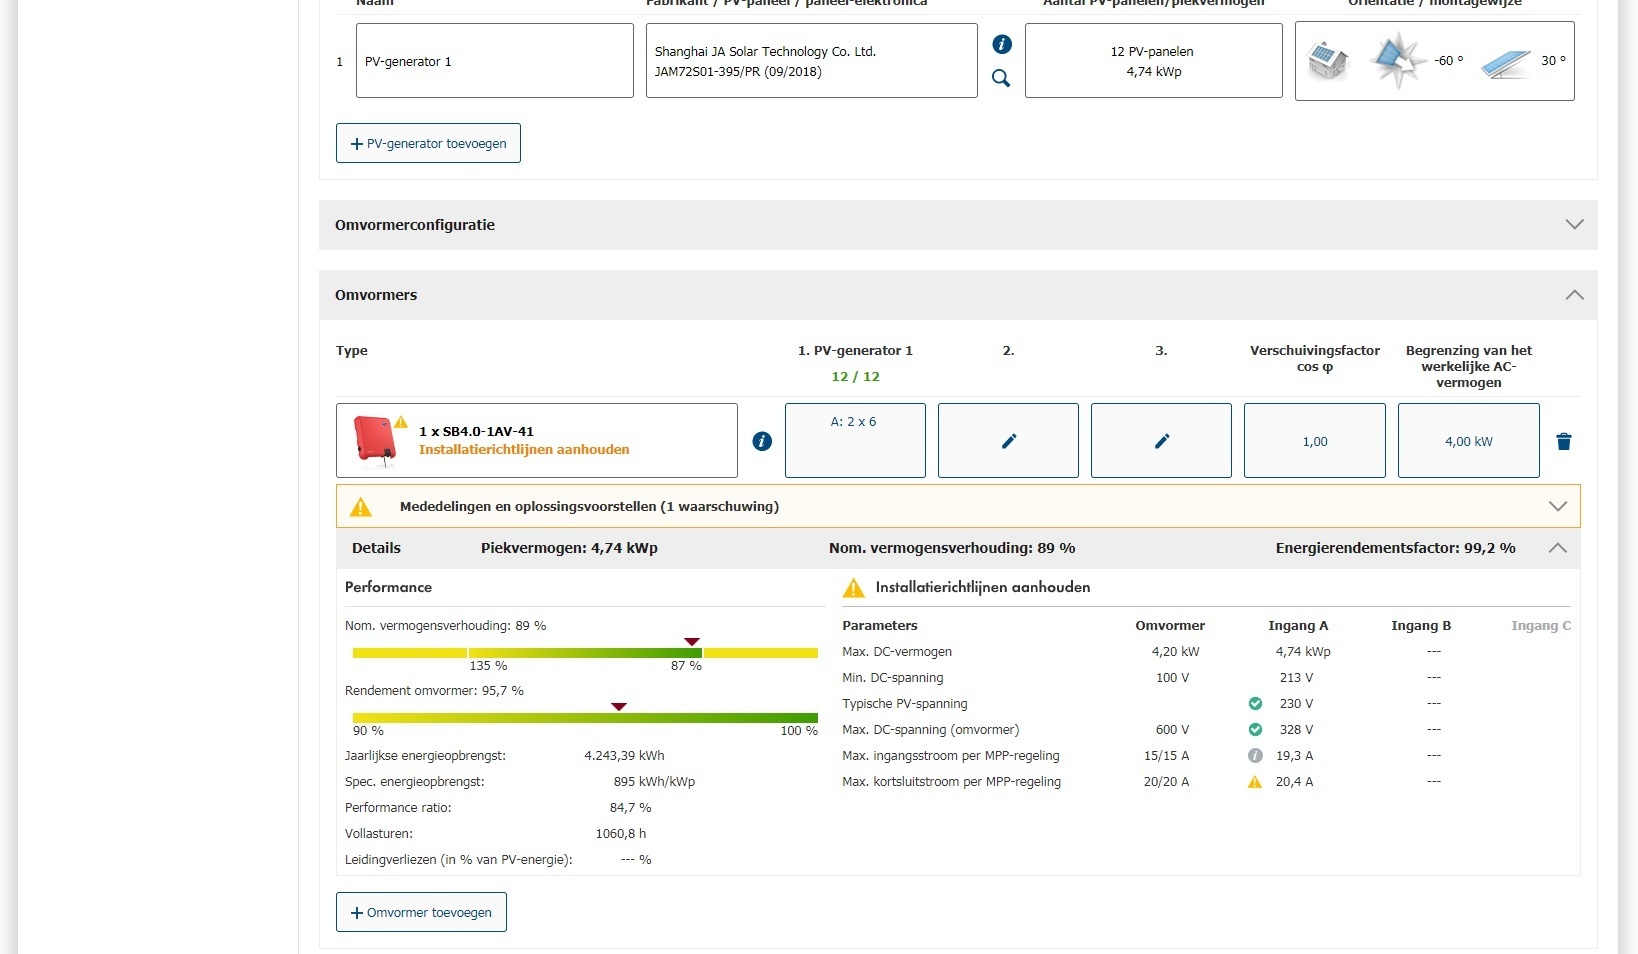
Task: Click the nominal power ratio indicator bar
Action: tap(585, 653)
